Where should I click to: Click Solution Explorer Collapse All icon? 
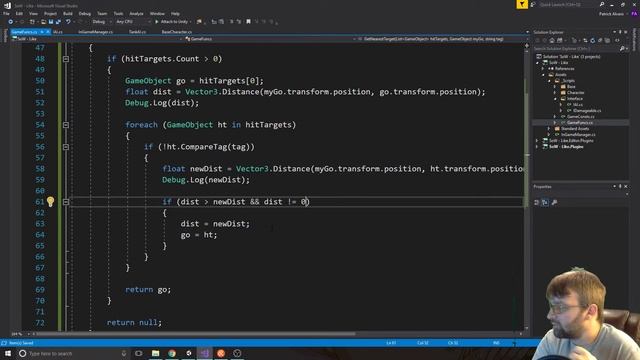600,40
